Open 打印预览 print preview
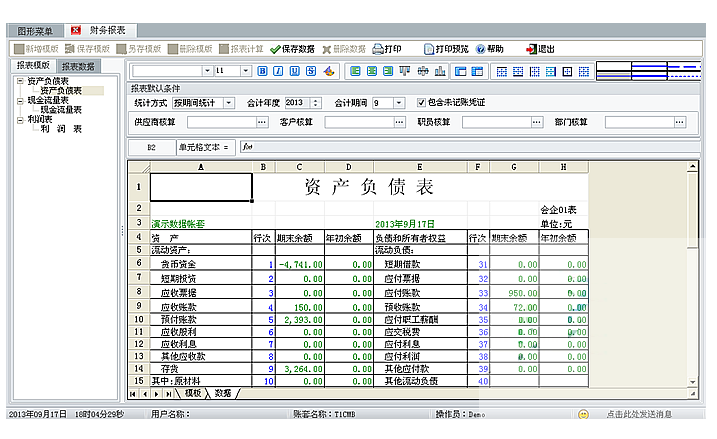717x439 pixels. point(446,49)
